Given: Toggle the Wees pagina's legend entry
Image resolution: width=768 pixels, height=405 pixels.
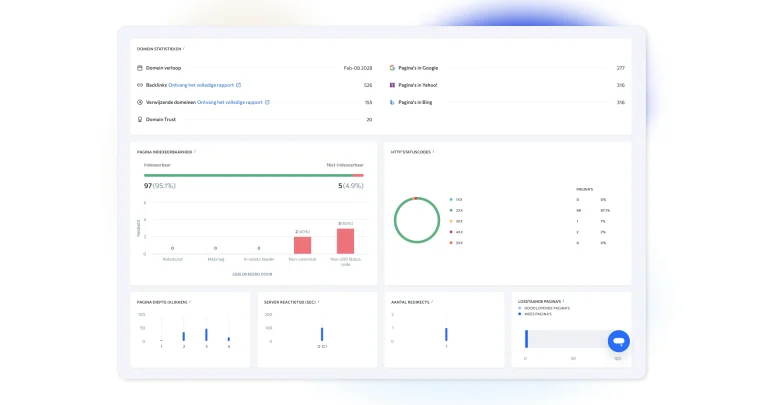Looking at the screenshot, I should click(x=535, y=314).
